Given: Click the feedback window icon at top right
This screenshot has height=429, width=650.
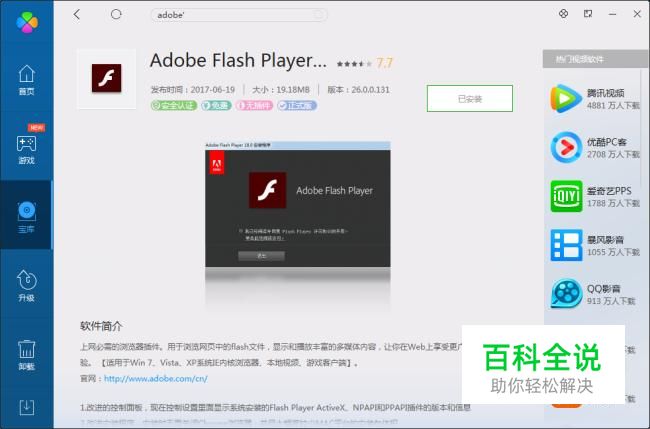Looking at the screenshot, I should click(x=588, y=14).
